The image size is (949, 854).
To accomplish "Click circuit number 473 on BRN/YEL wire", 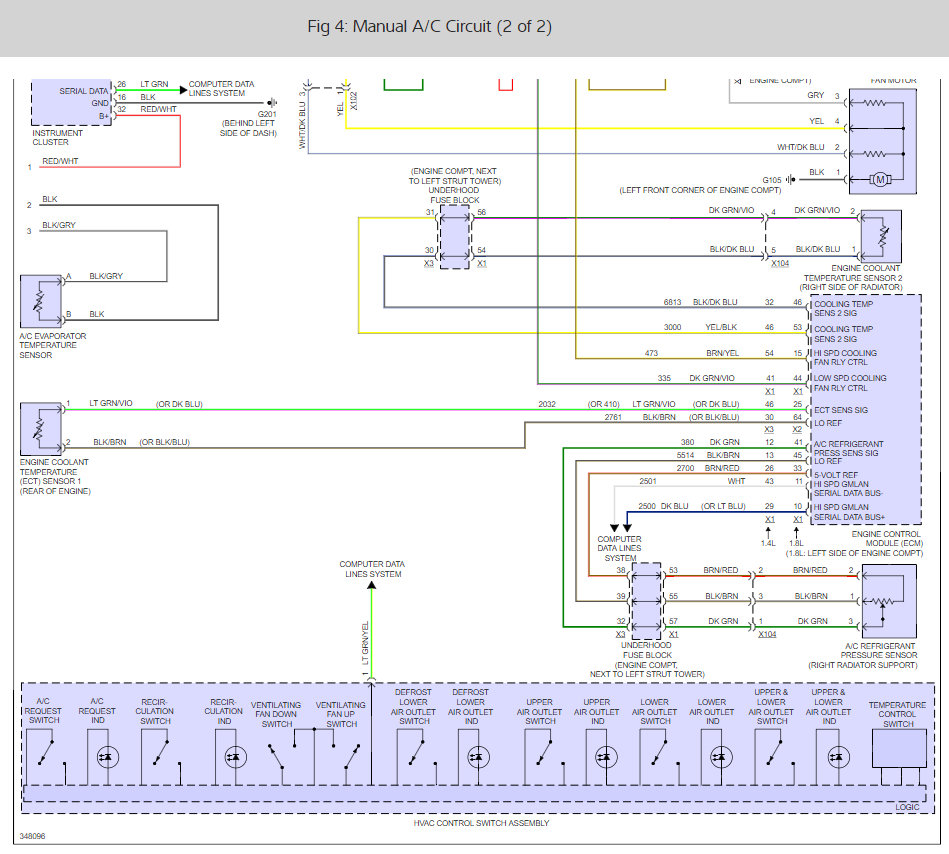I will (x=651, y=353).
